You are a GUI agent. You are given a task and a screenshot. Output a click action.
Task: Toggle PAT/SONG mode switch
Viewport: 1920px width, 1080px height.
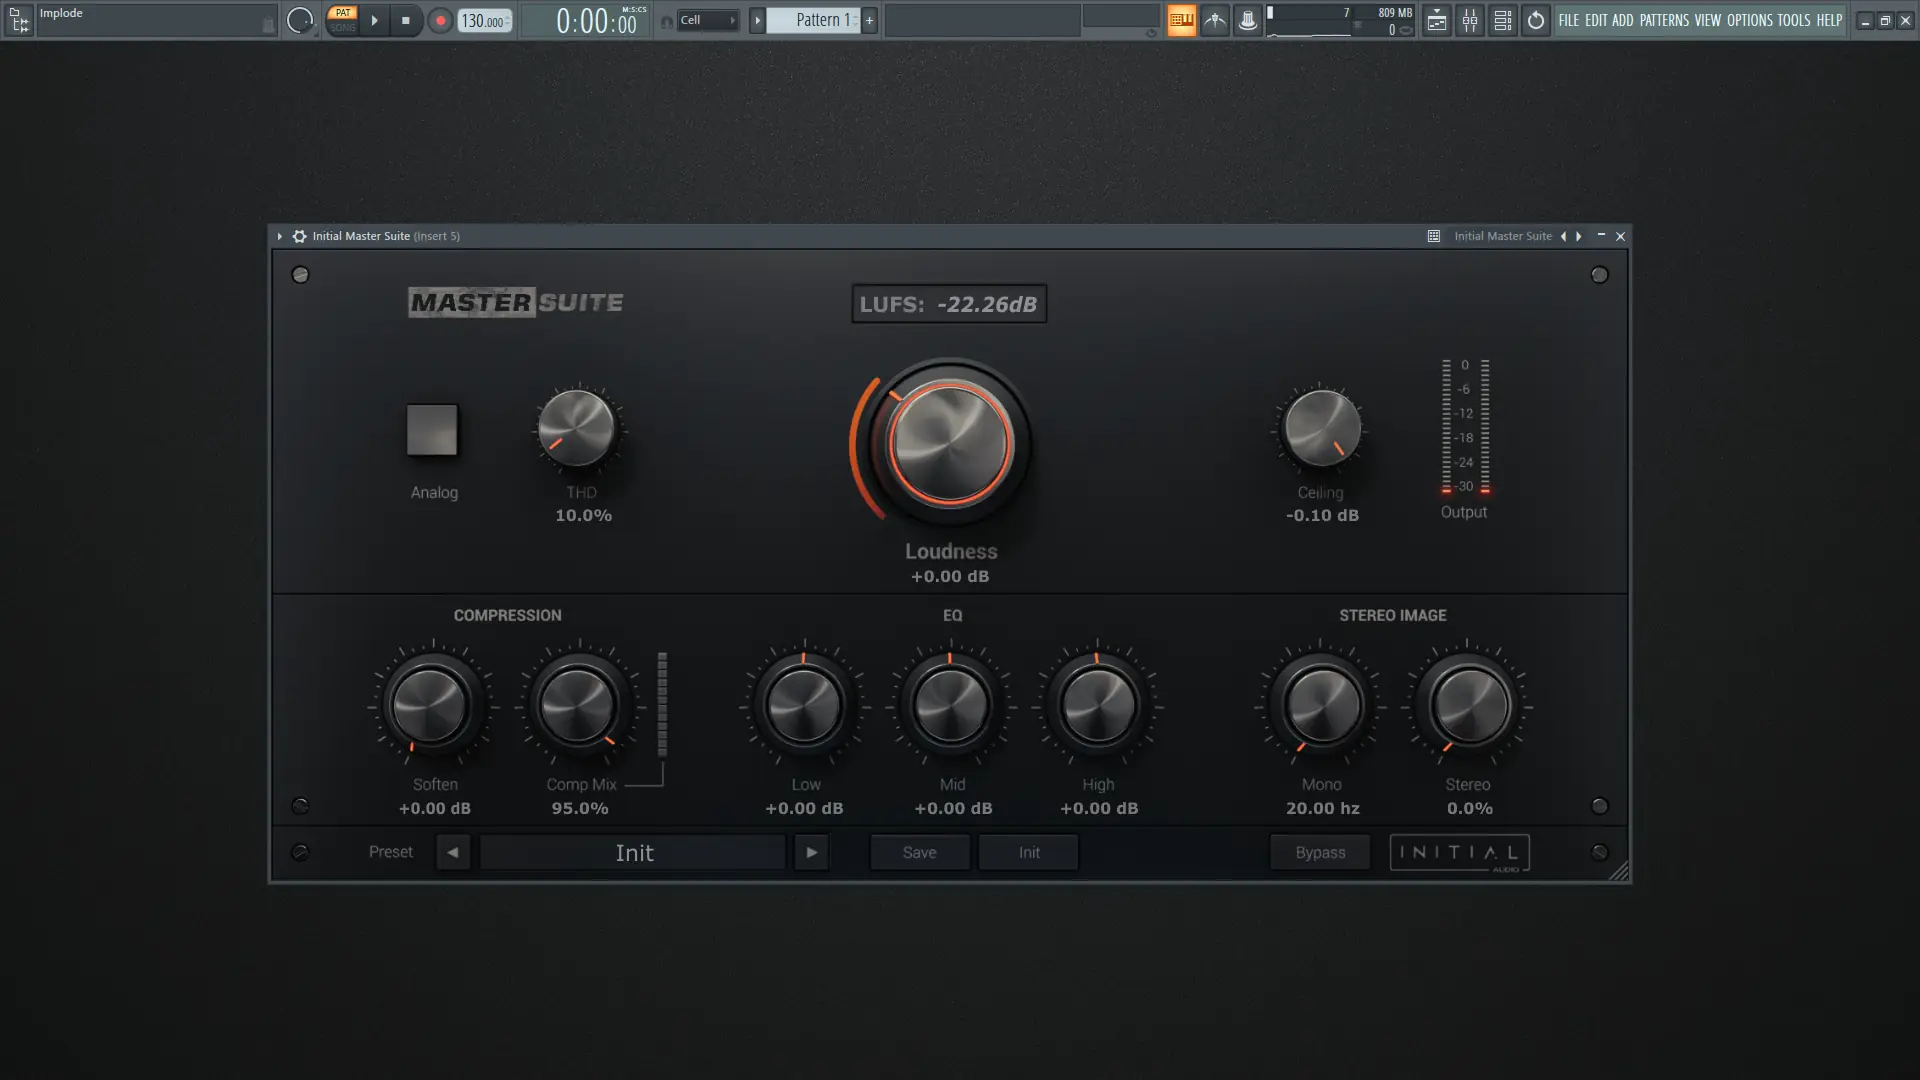[343, 20]
